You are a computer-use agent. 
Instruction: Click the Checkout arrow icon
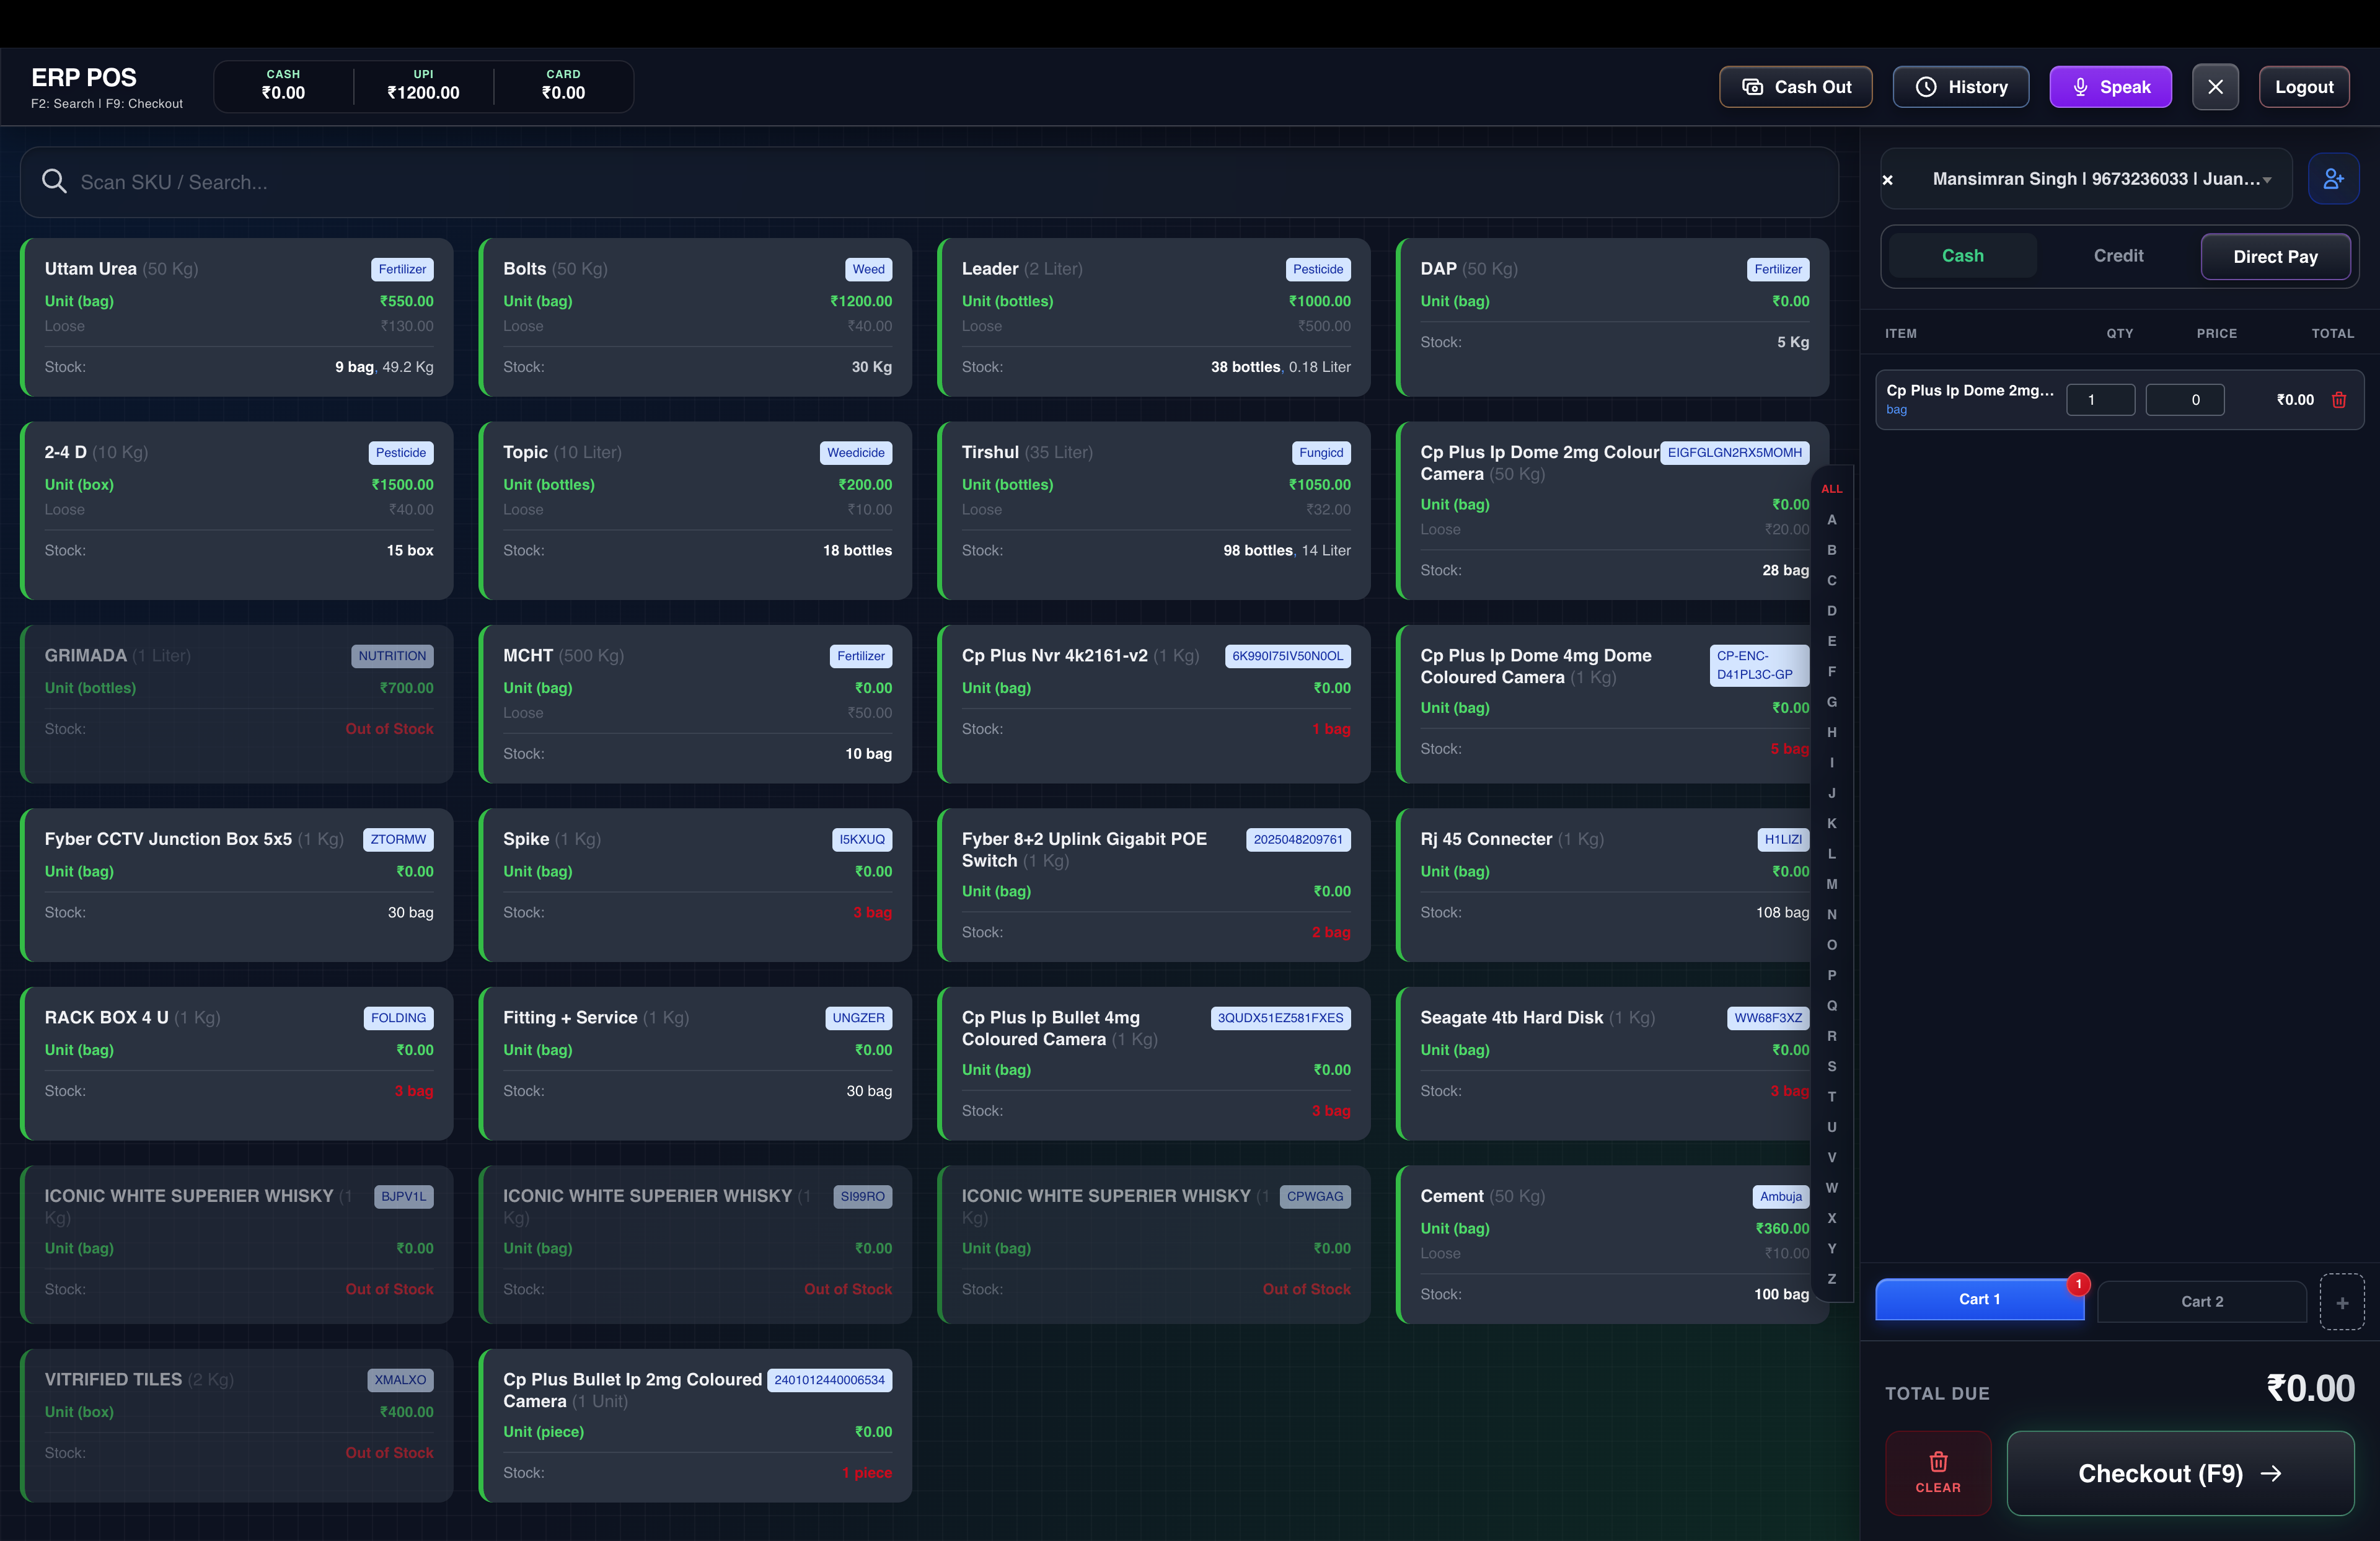coord(2273,1473)
